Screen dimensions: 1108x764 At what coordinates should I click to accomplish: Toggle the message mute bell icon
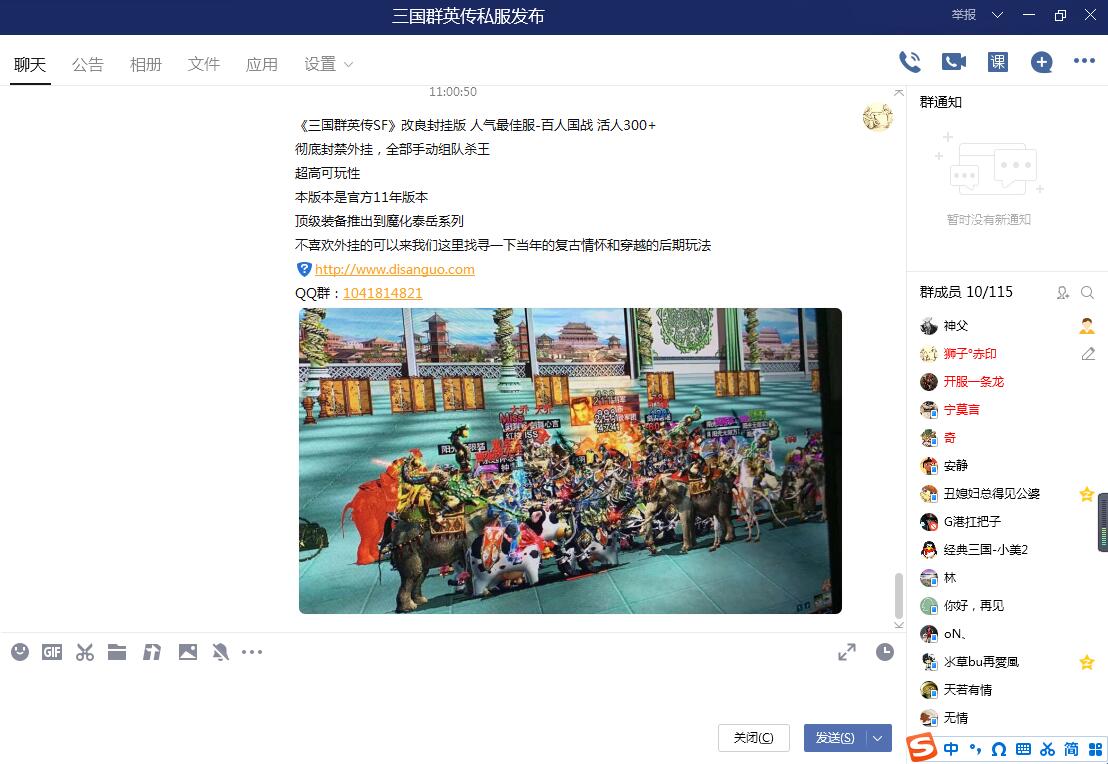pos(220,652)
